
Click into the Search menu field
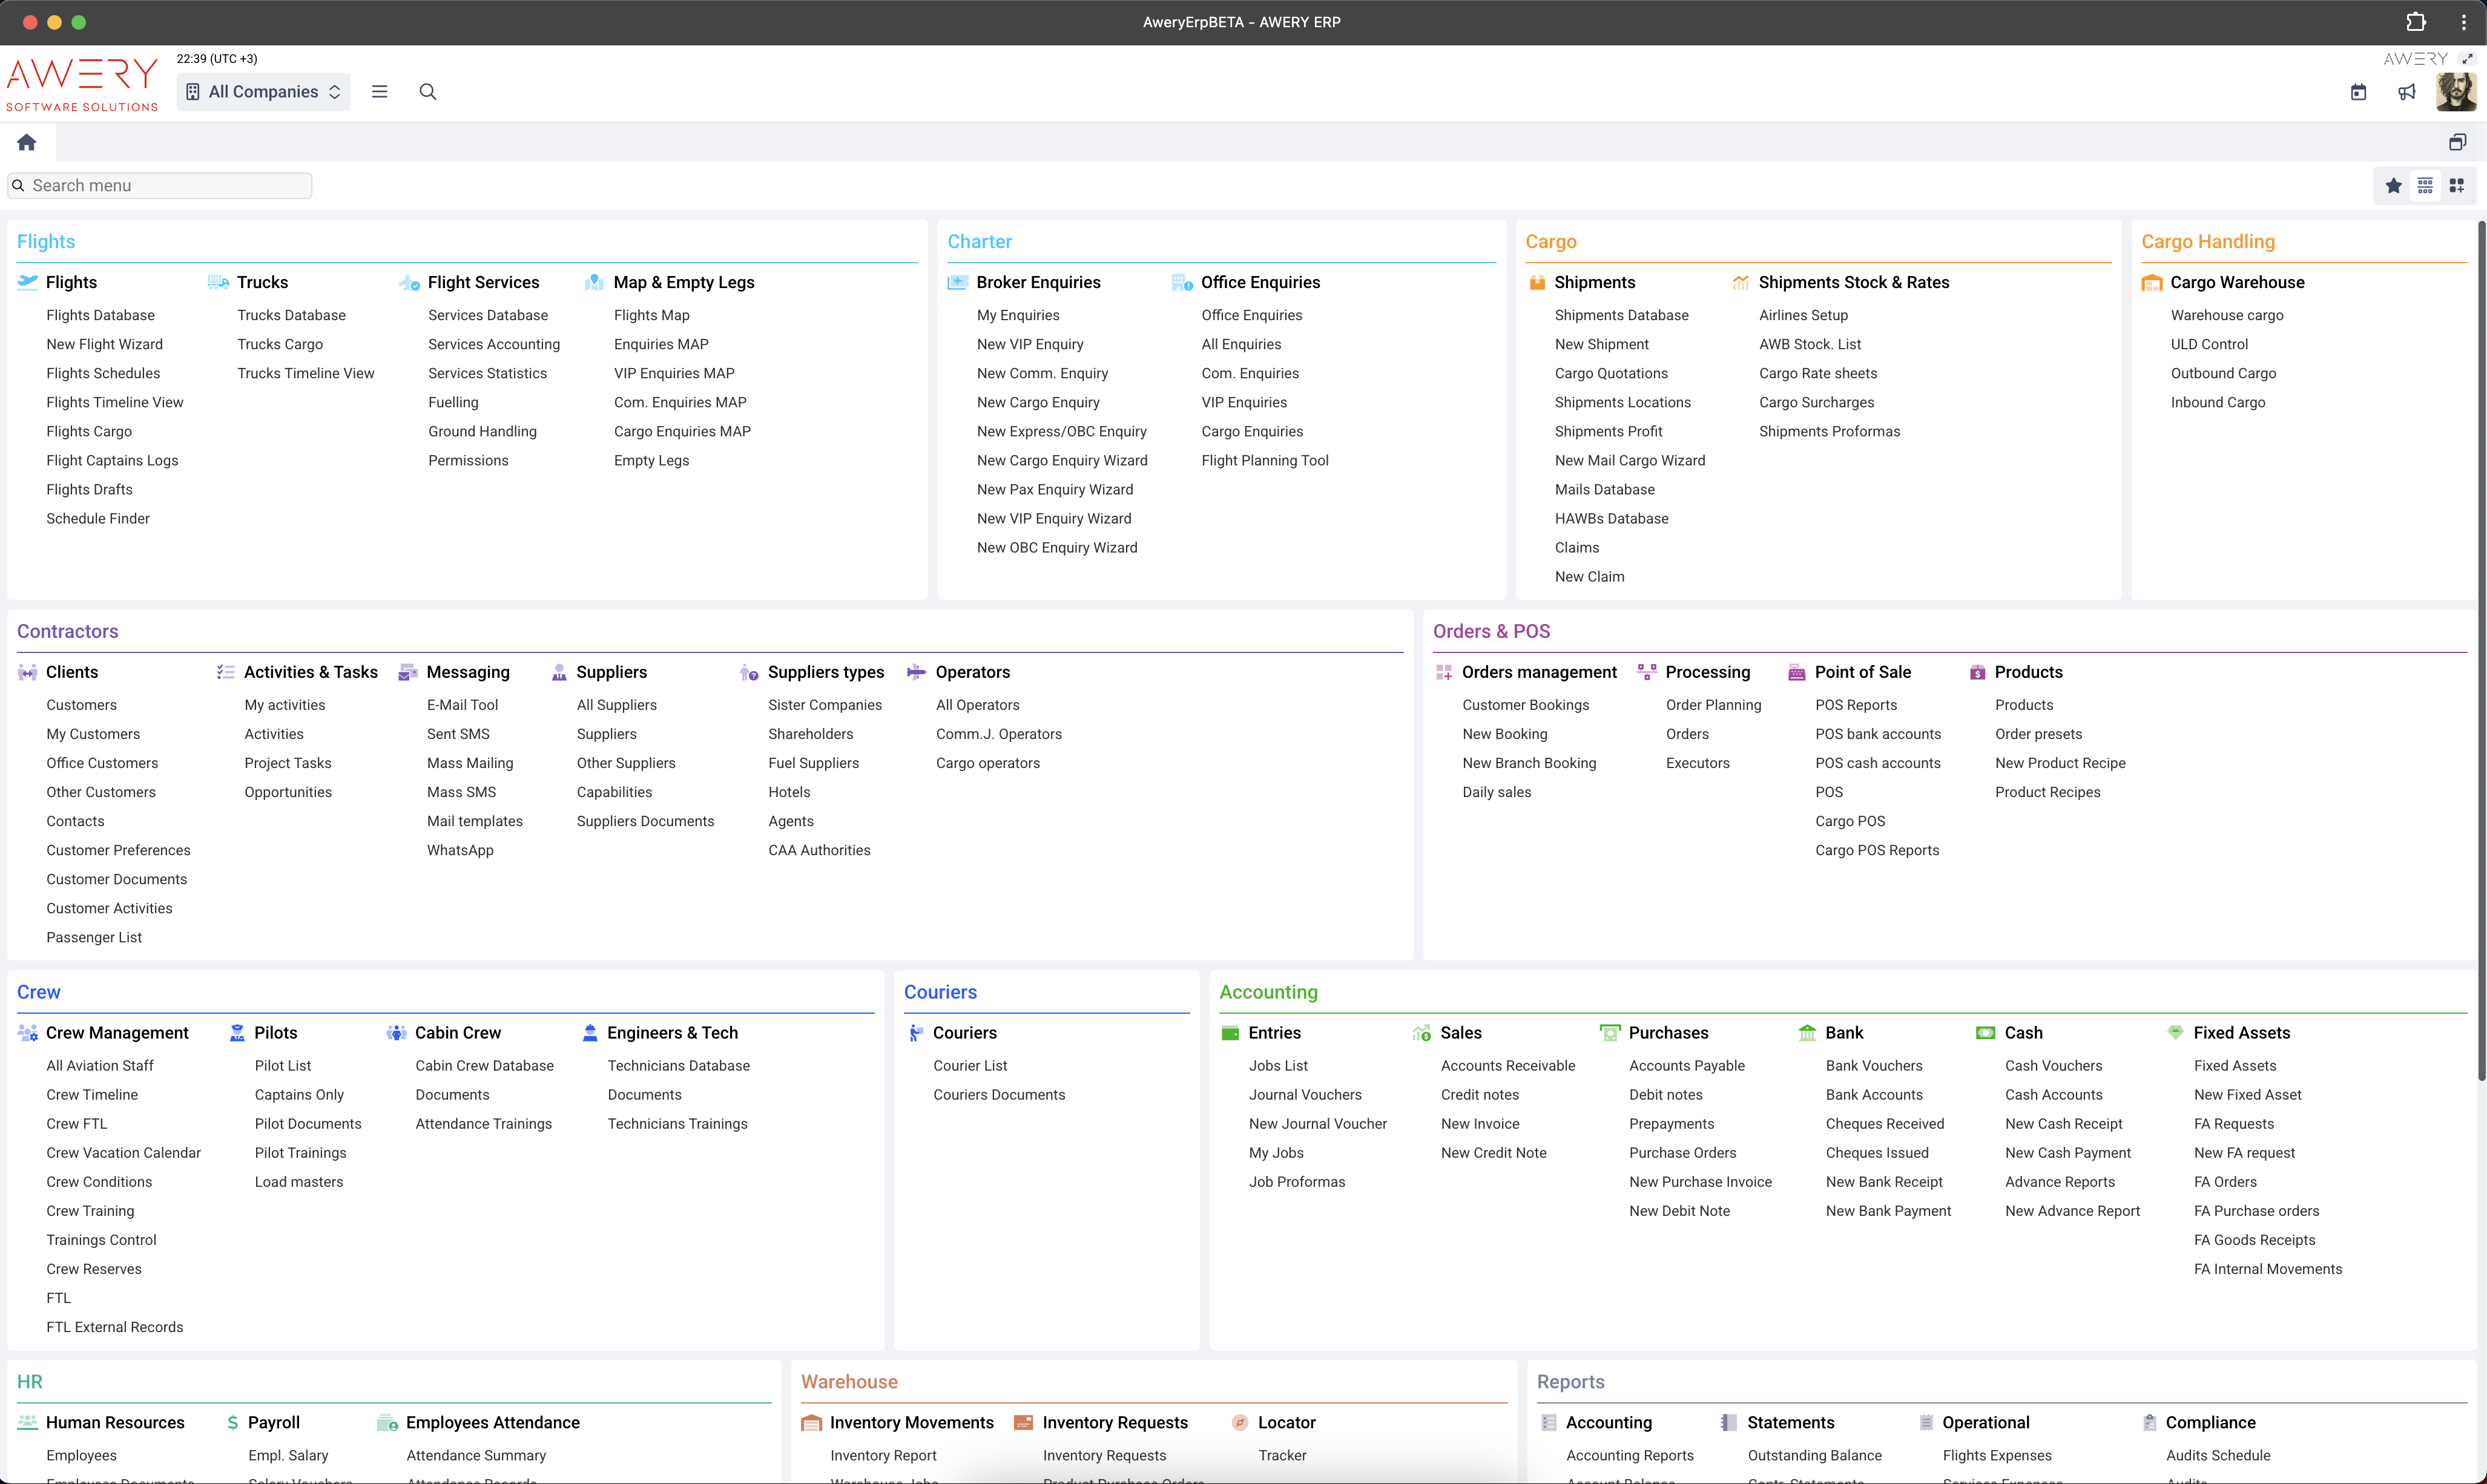(x=160, y=185)
